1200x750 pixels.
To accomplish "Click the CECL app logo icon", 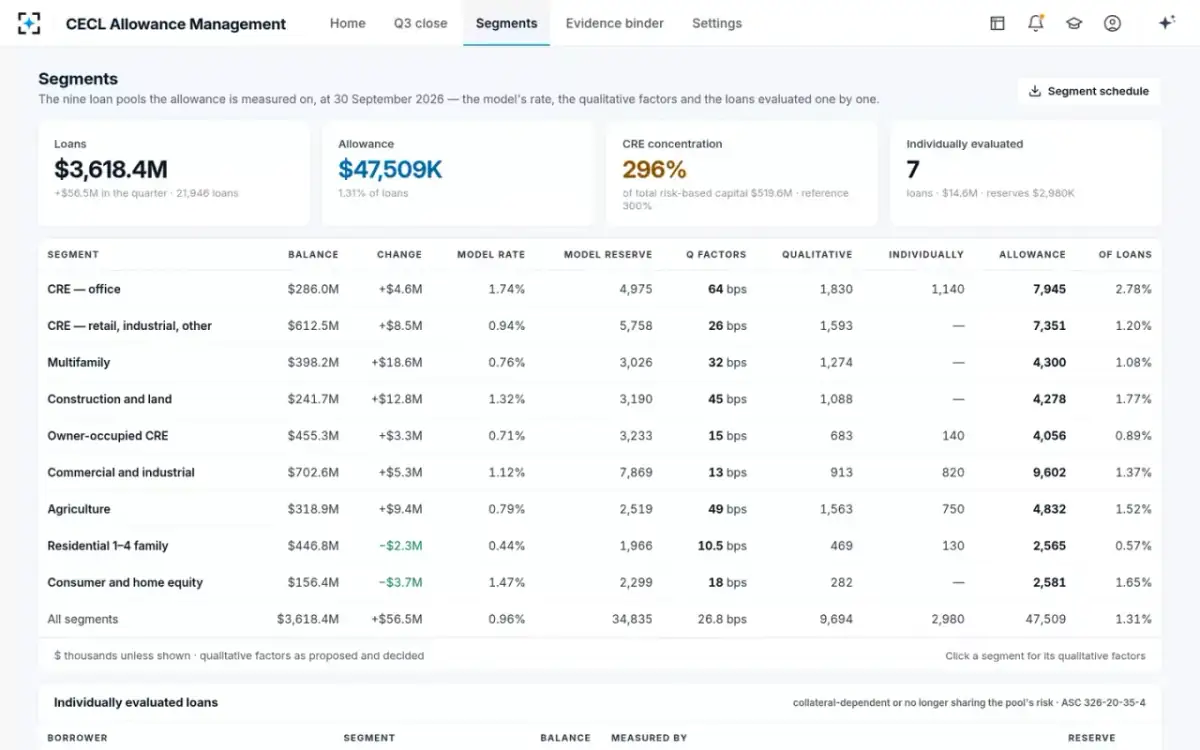I will pos(29,23).
